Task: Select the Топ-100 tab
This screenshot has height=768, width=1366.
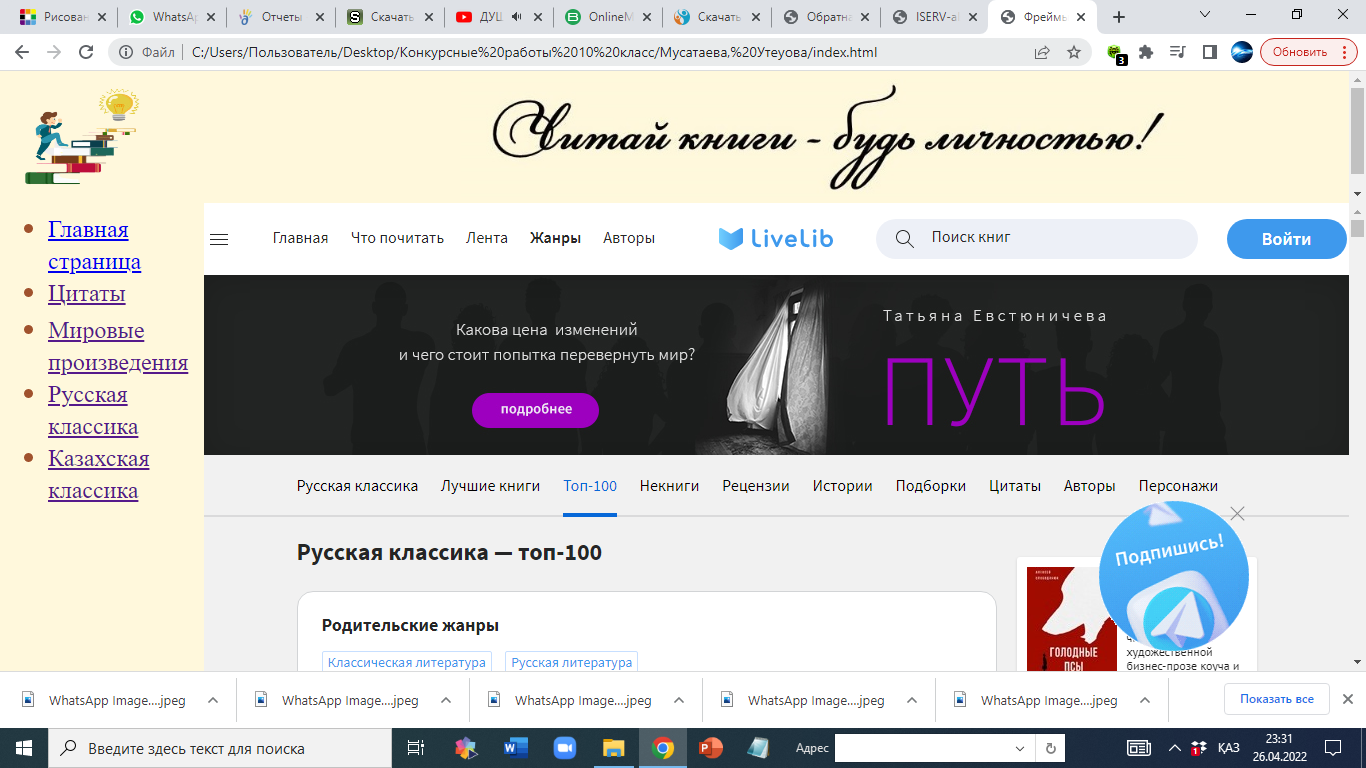Action: pyautogui.click(x=590, y=486)
